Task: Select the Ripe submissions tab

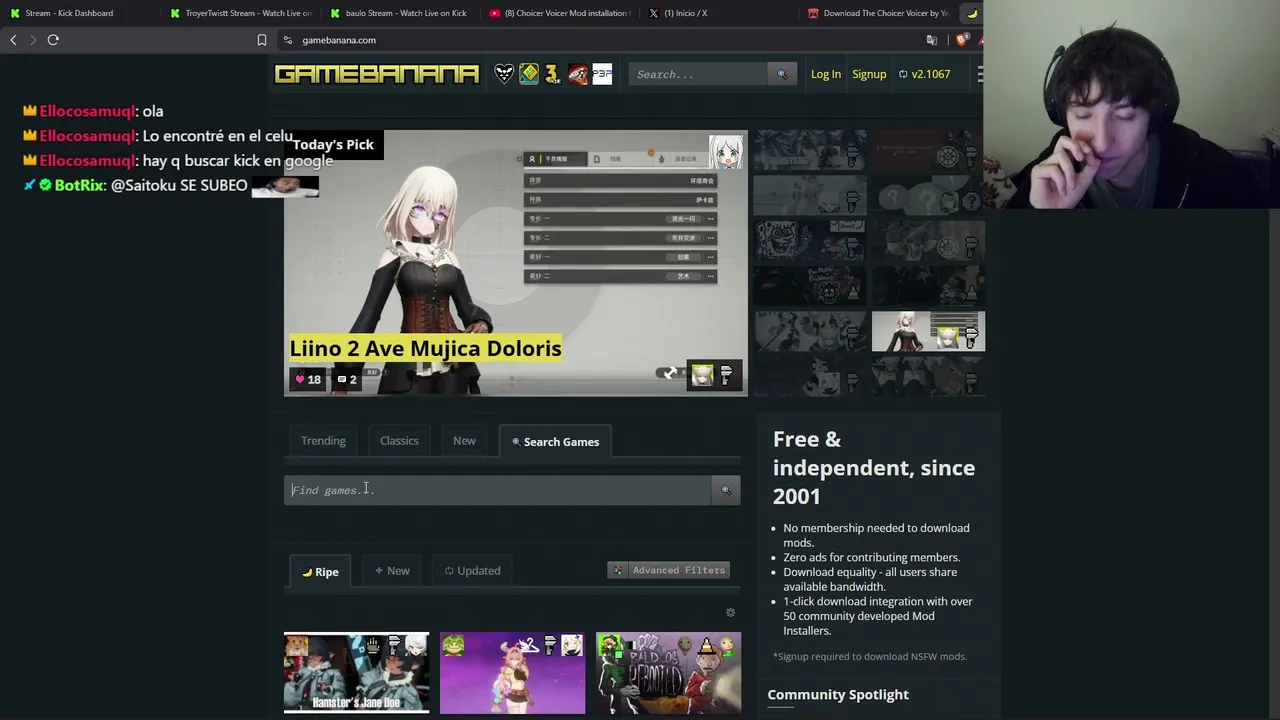Action: click(320, 571)
